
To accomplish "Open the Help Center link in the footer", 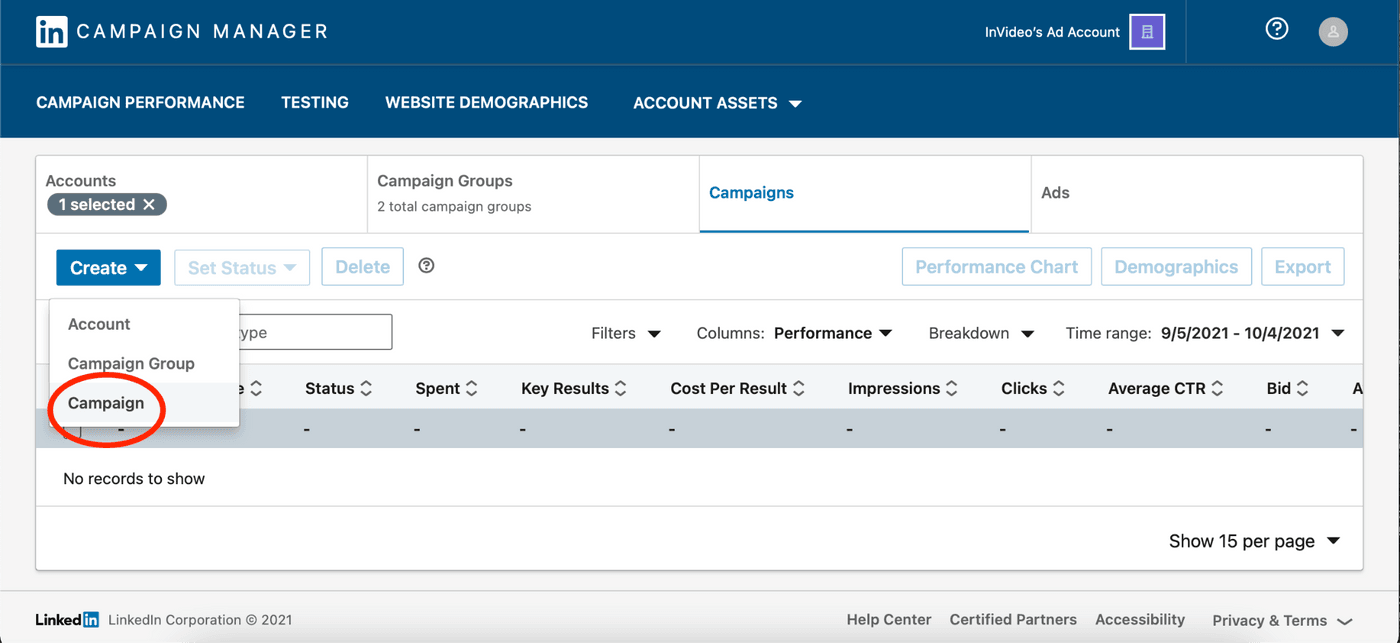I will pyautogui.click(x=888, y=619).
